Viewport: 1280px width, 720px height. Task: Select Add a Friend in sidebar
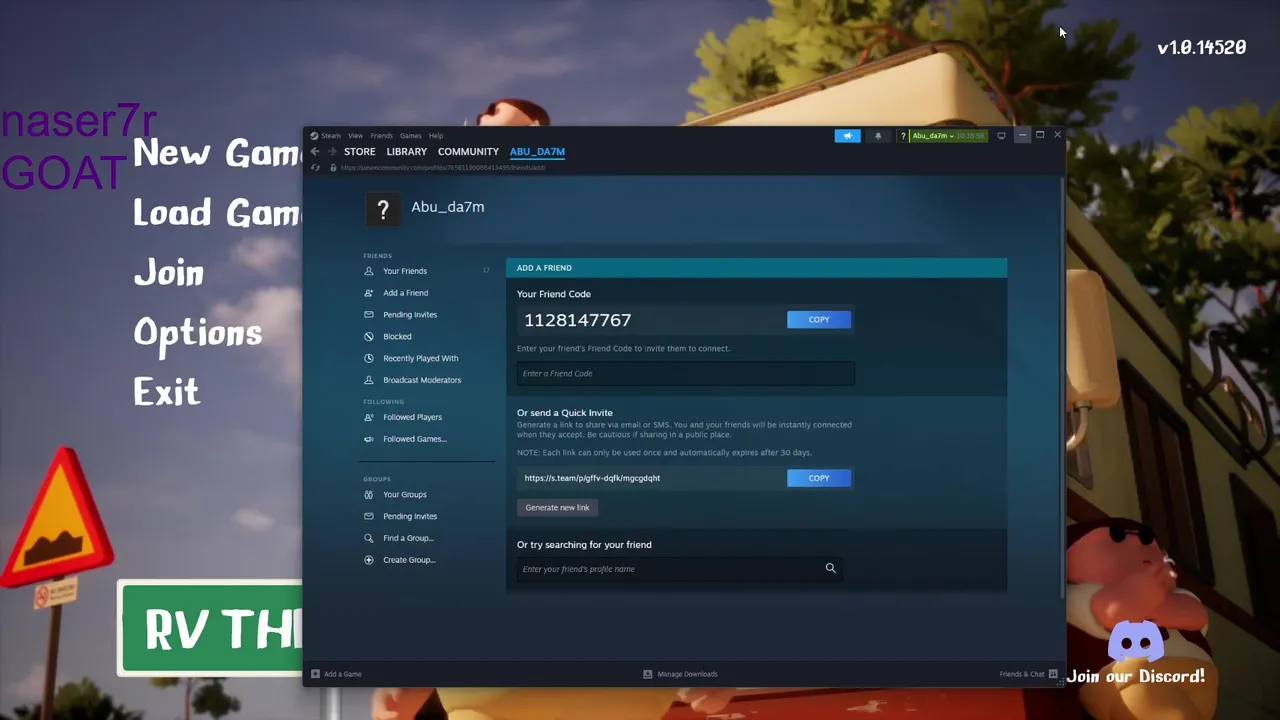(405, 293)
